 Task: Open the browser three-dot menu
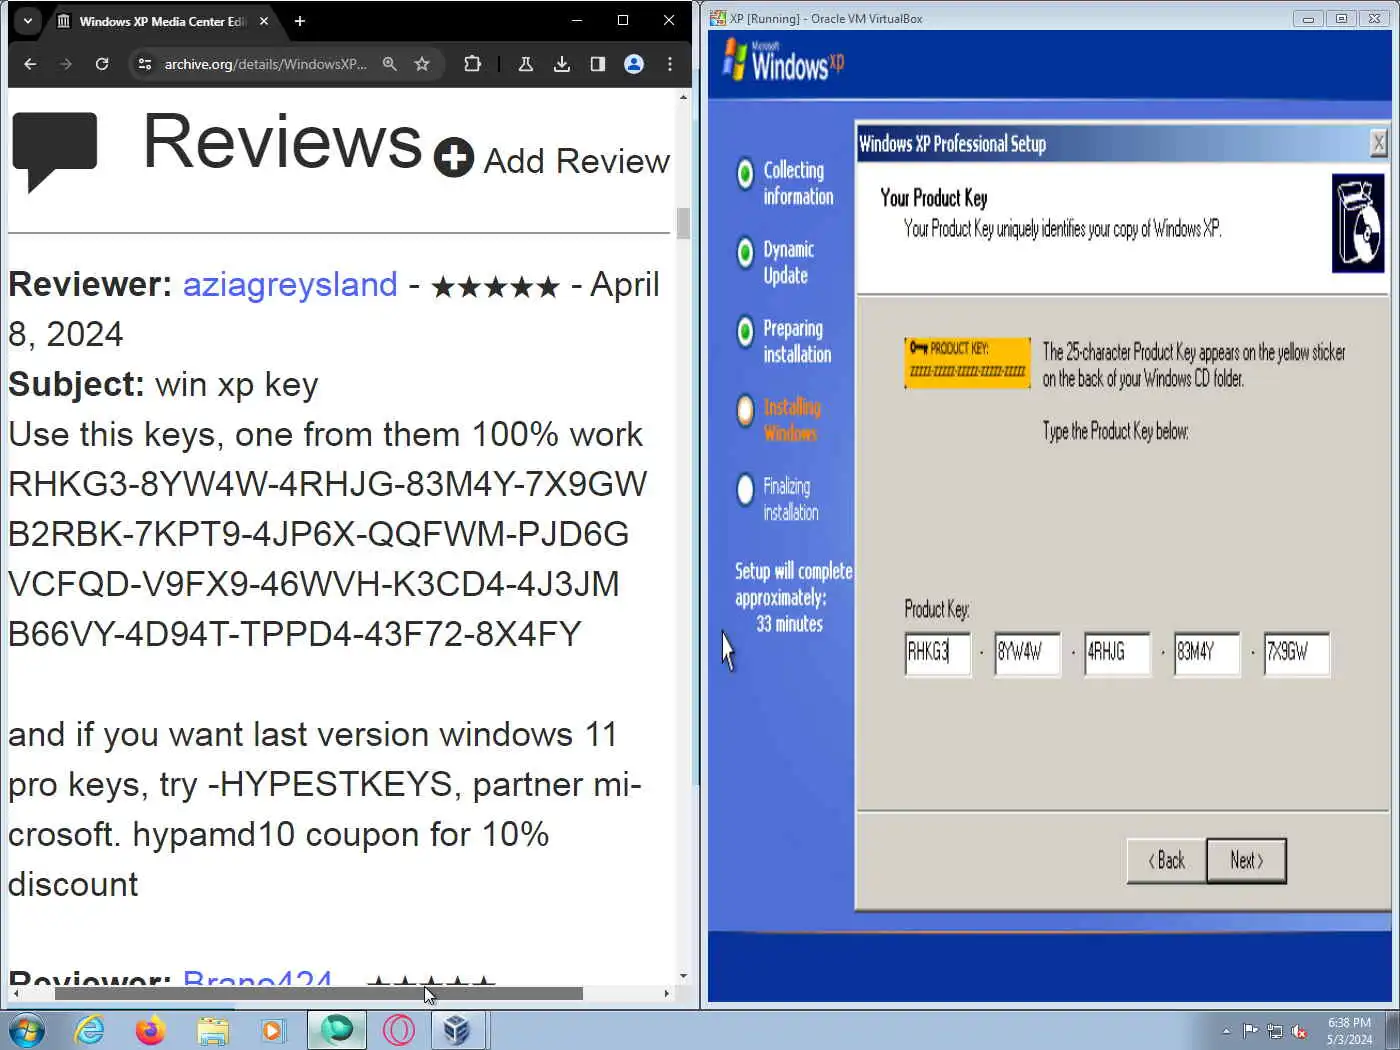tap(670, 64)
